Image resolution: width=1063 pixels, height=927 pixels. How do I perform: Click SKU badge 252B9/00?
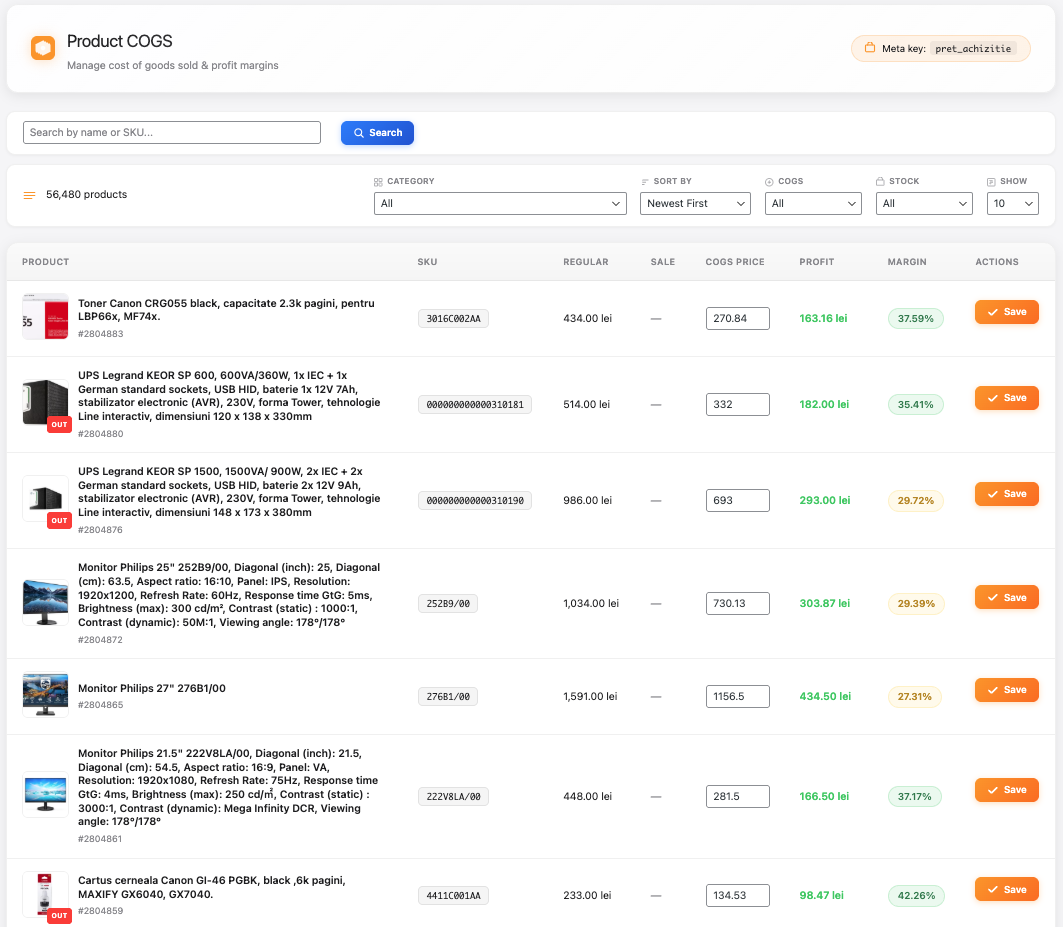point(448,604)
